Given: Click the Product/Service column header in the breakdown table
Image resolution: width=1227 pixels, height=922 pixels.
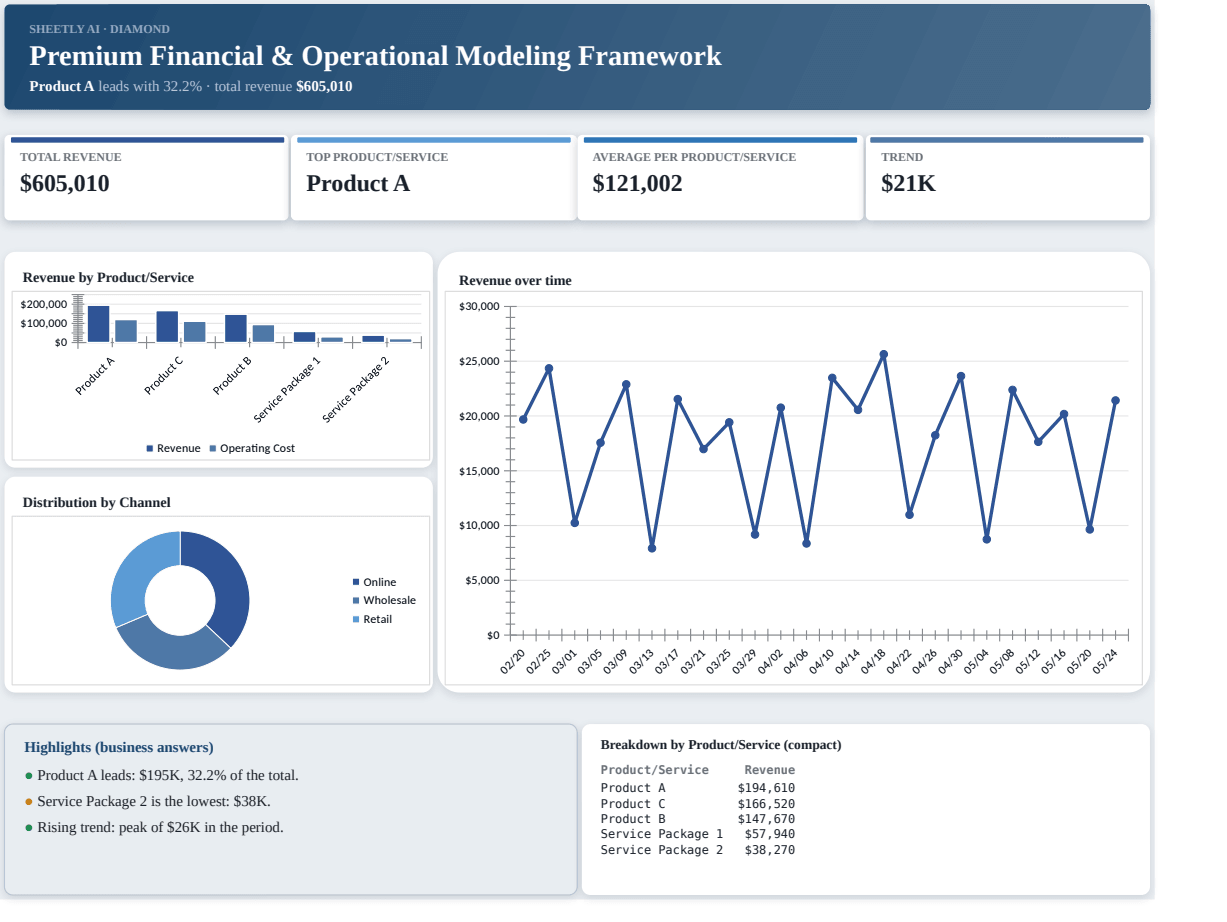Looking at the screenshot, I should click(654, 770).
